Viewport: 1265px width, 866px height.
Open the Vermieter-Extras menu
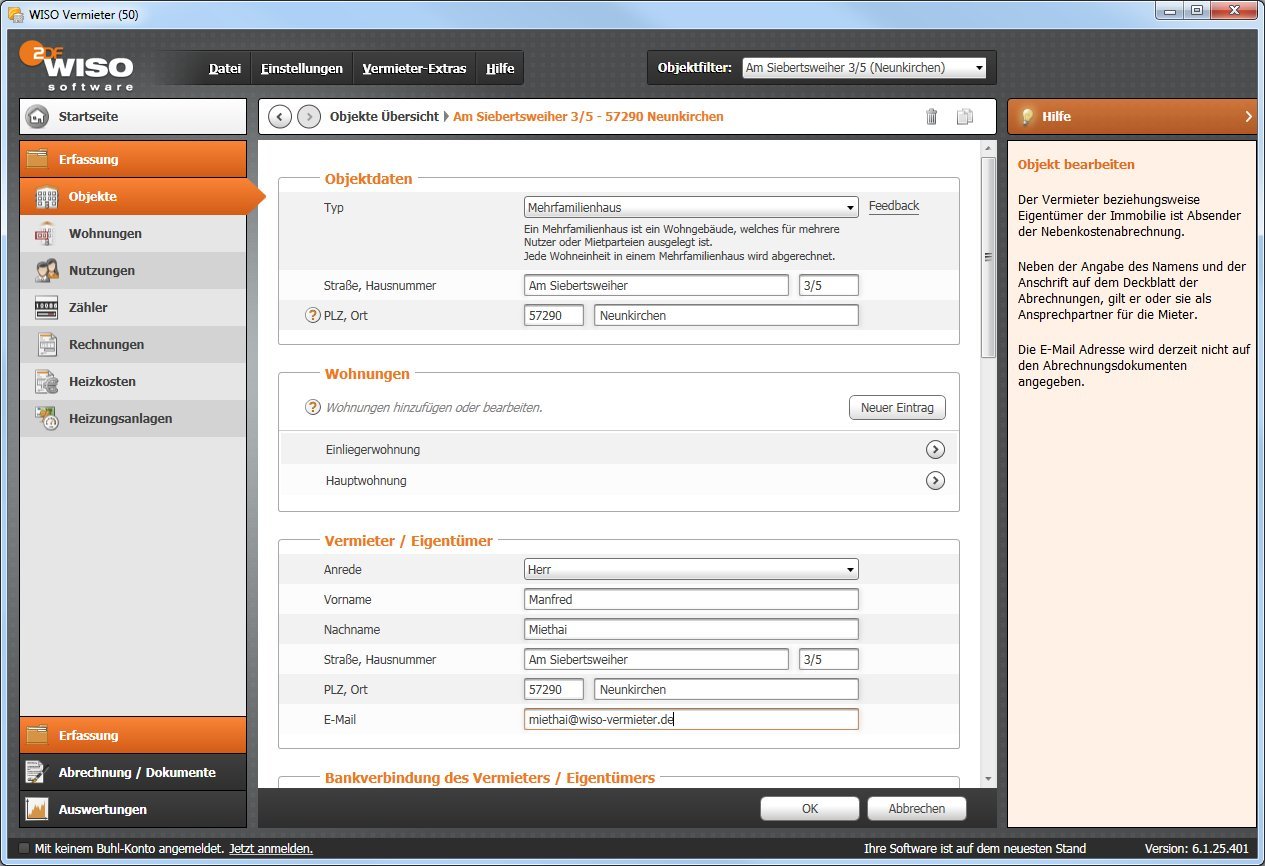(414, 68)
